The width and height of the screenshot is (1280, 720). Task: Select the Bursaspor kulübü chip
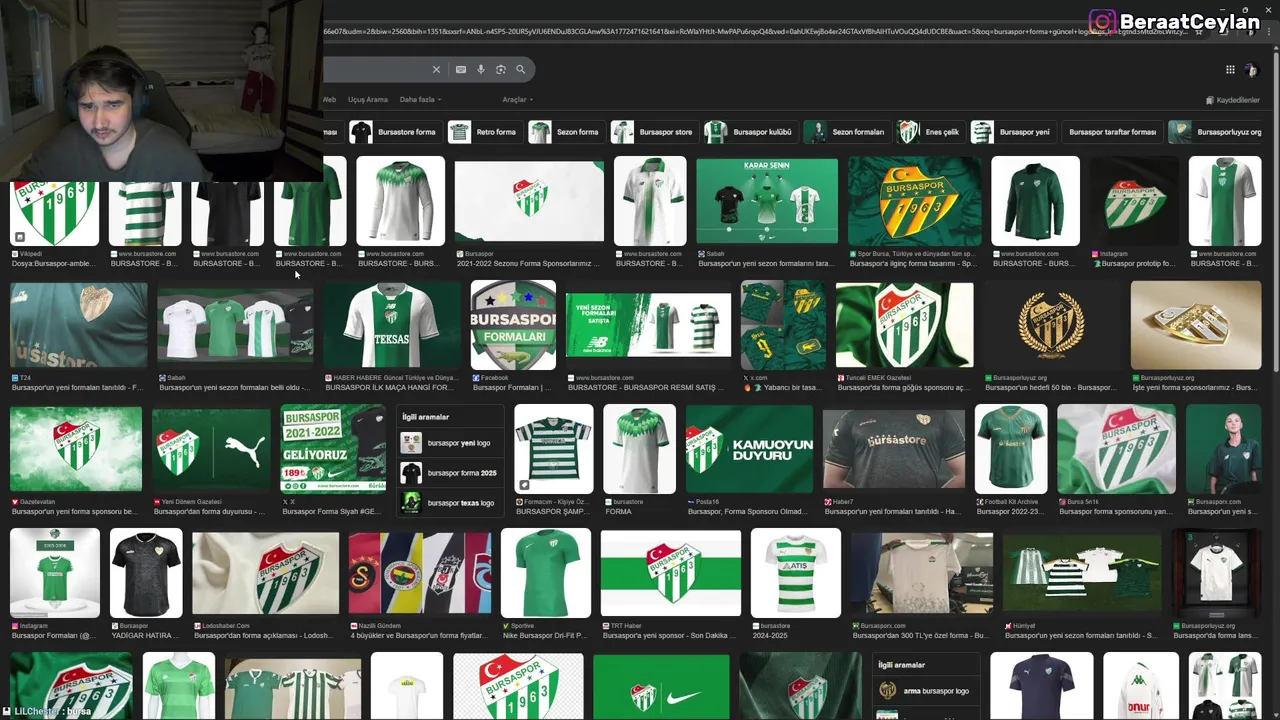click(749, 132)
